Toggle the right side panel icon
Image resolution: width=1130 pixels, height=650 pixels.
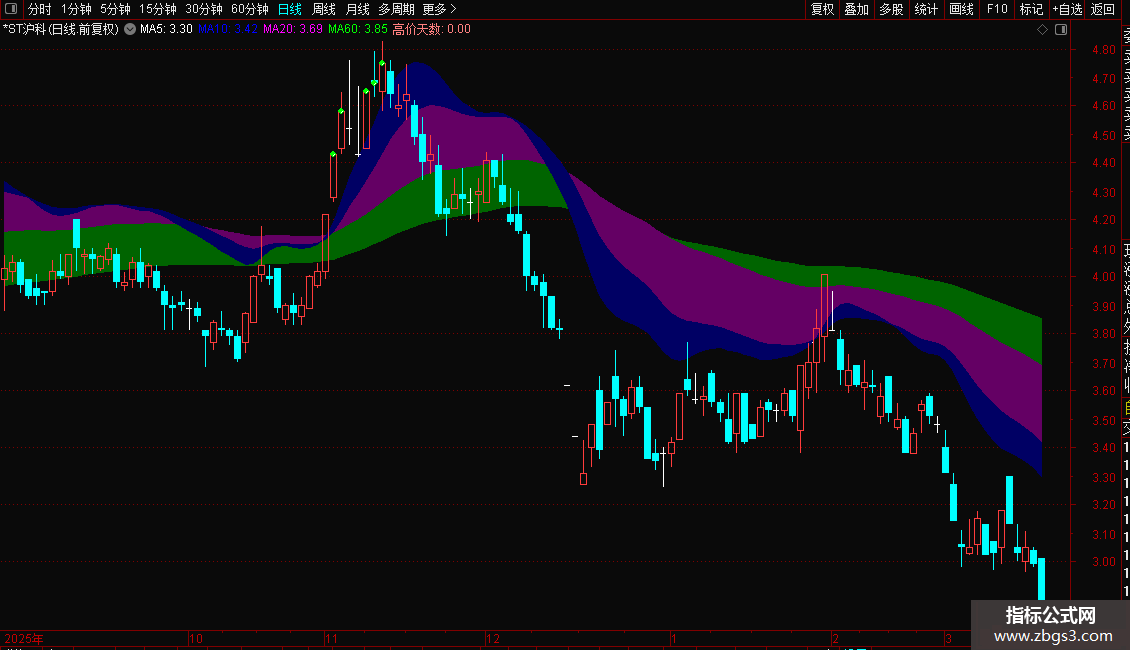pyautogui.click(x=1061, y=30)
